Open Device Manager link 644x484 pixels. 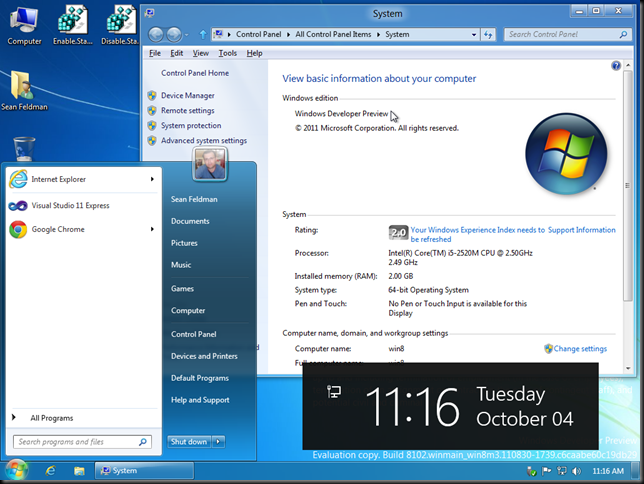(x=188, y=95)
